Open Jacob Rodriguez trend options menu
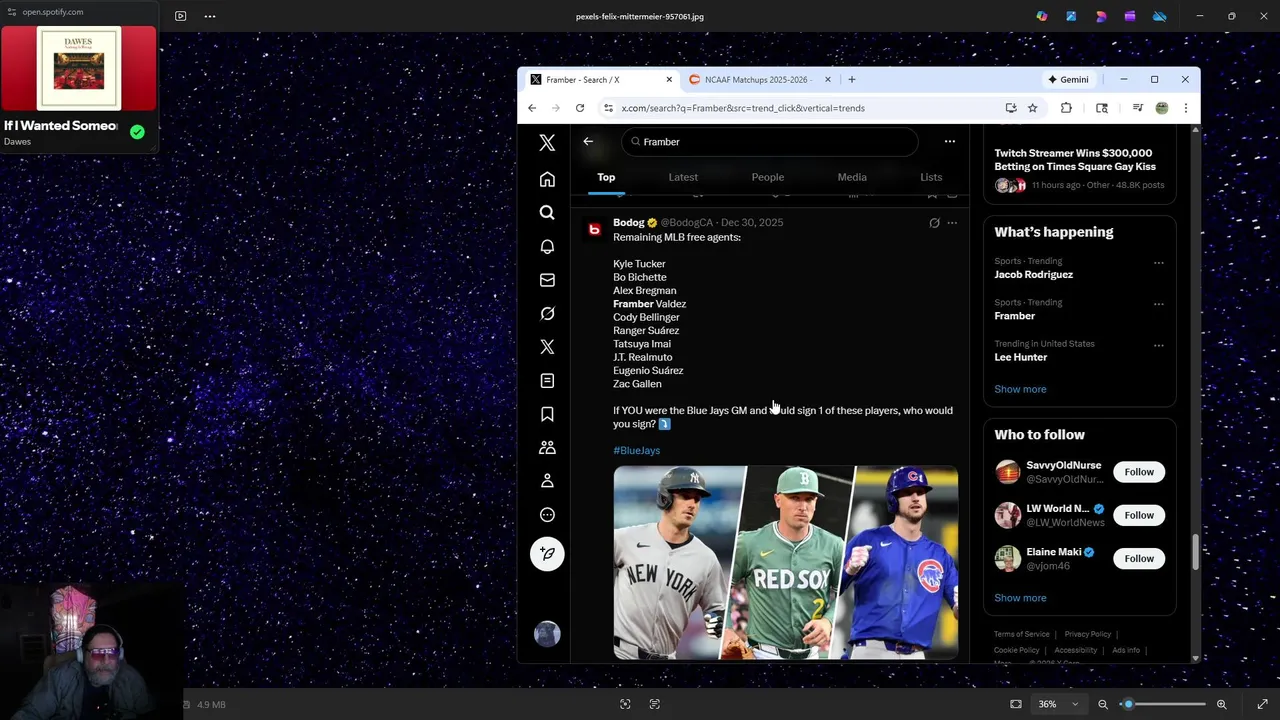The image size is (1280, 720). pos(1159,263)
